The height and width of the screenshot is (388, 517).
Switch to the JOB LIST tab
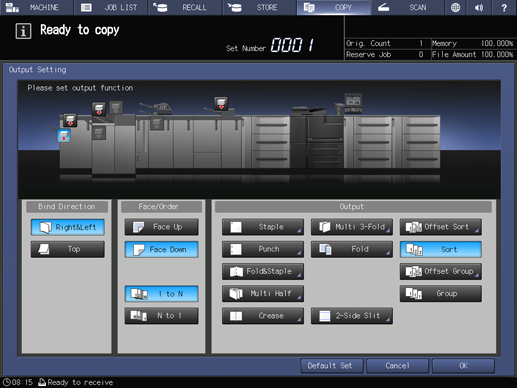(x=111, y=7)
